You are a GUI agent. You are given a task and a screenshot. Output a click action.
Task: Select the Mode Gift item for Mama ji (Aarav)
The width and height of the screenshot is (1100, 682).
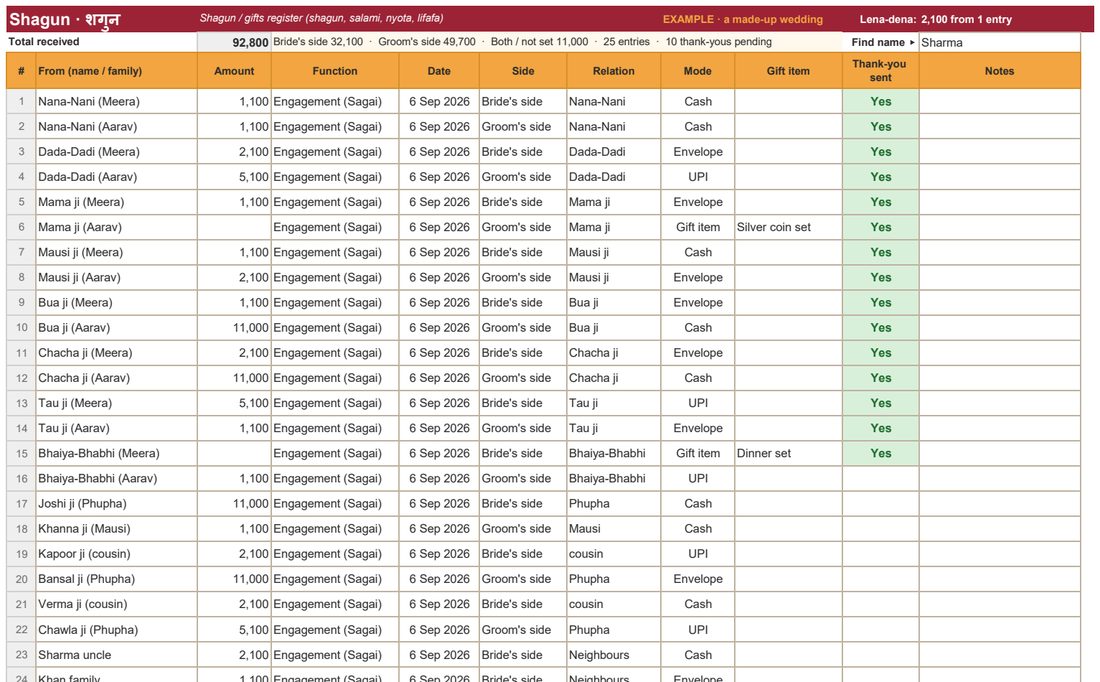click(x=698, y=227)
